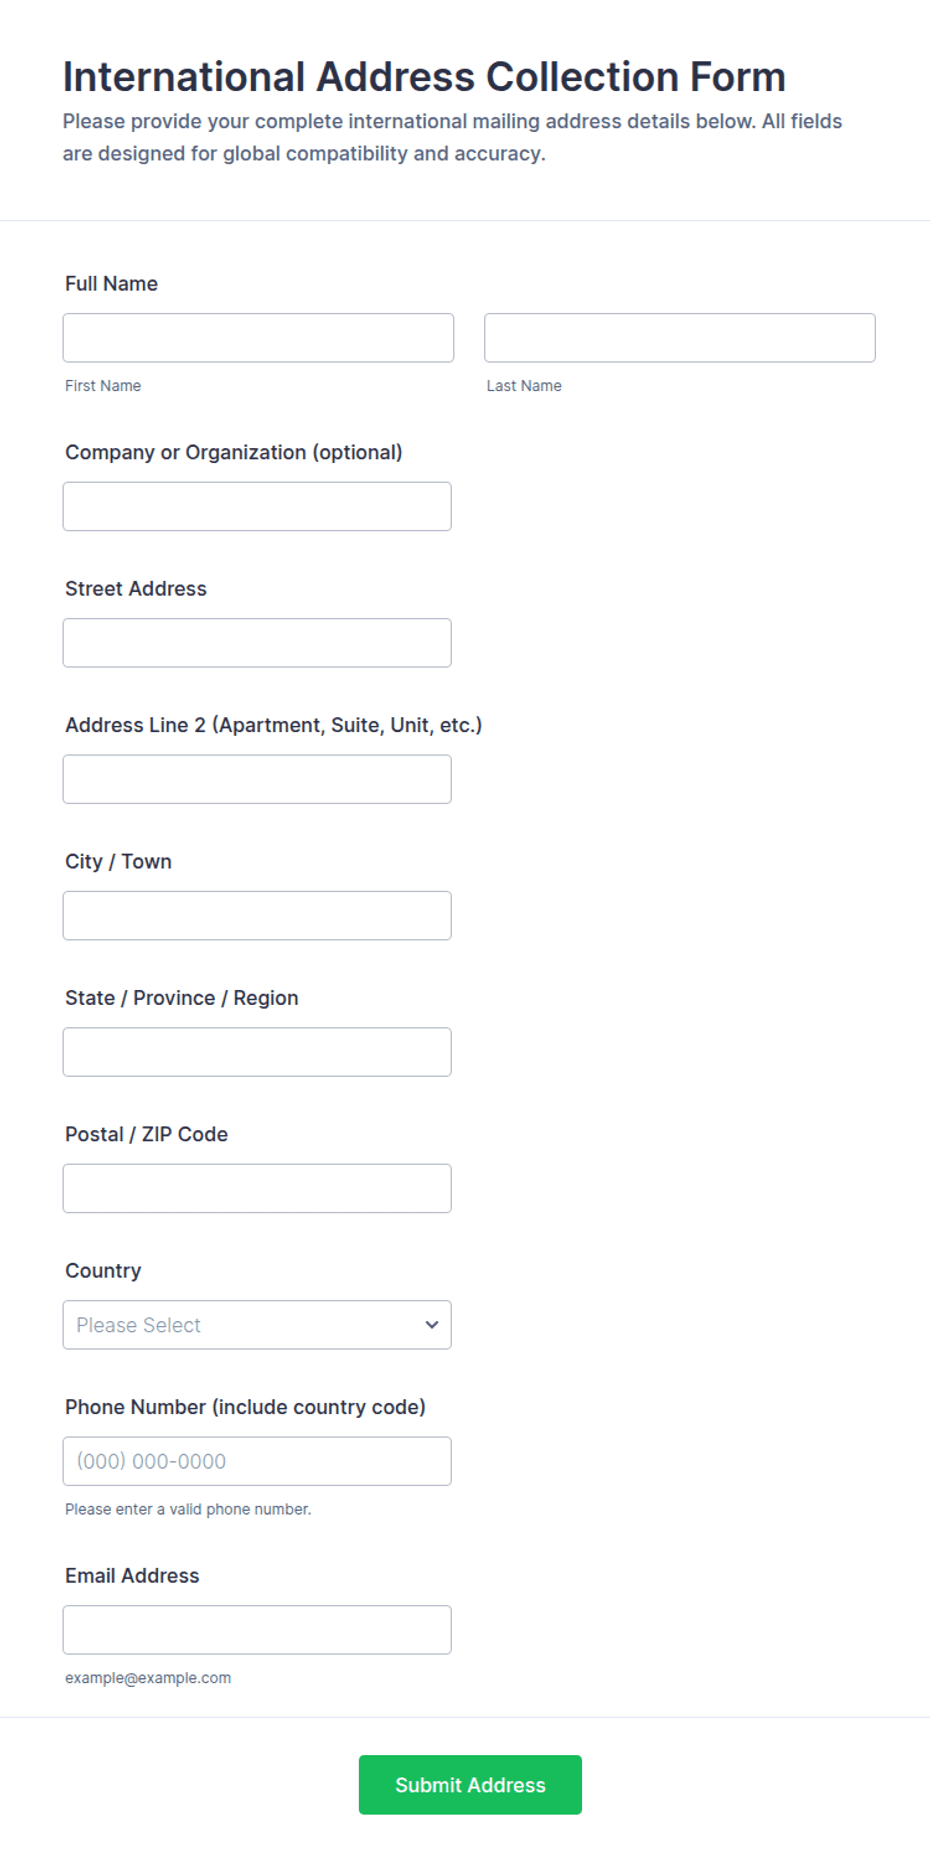
Task: Open the Country dropdown
Action: tap(257, 1325)
